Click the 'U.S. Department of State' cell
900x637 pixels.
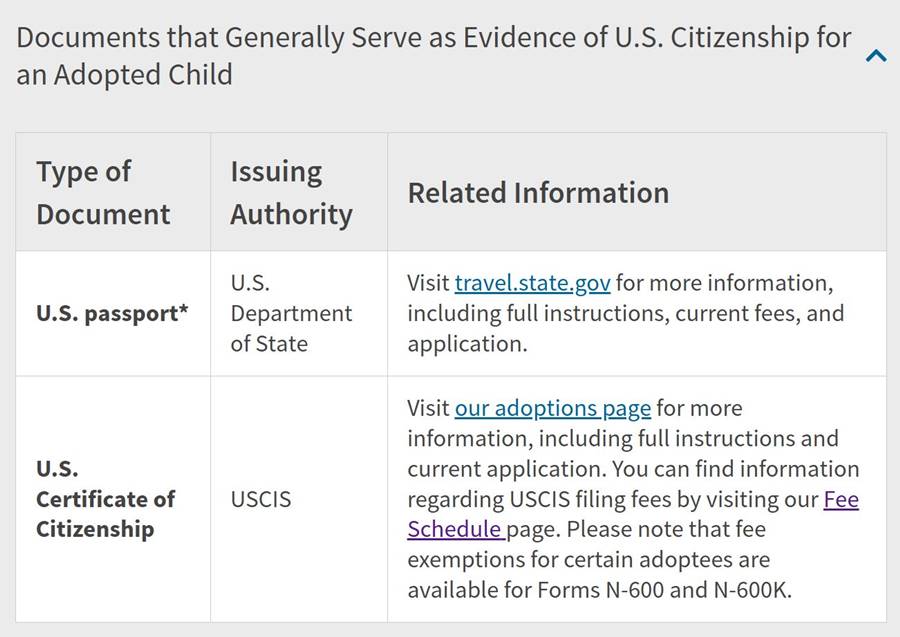(291, 313)
